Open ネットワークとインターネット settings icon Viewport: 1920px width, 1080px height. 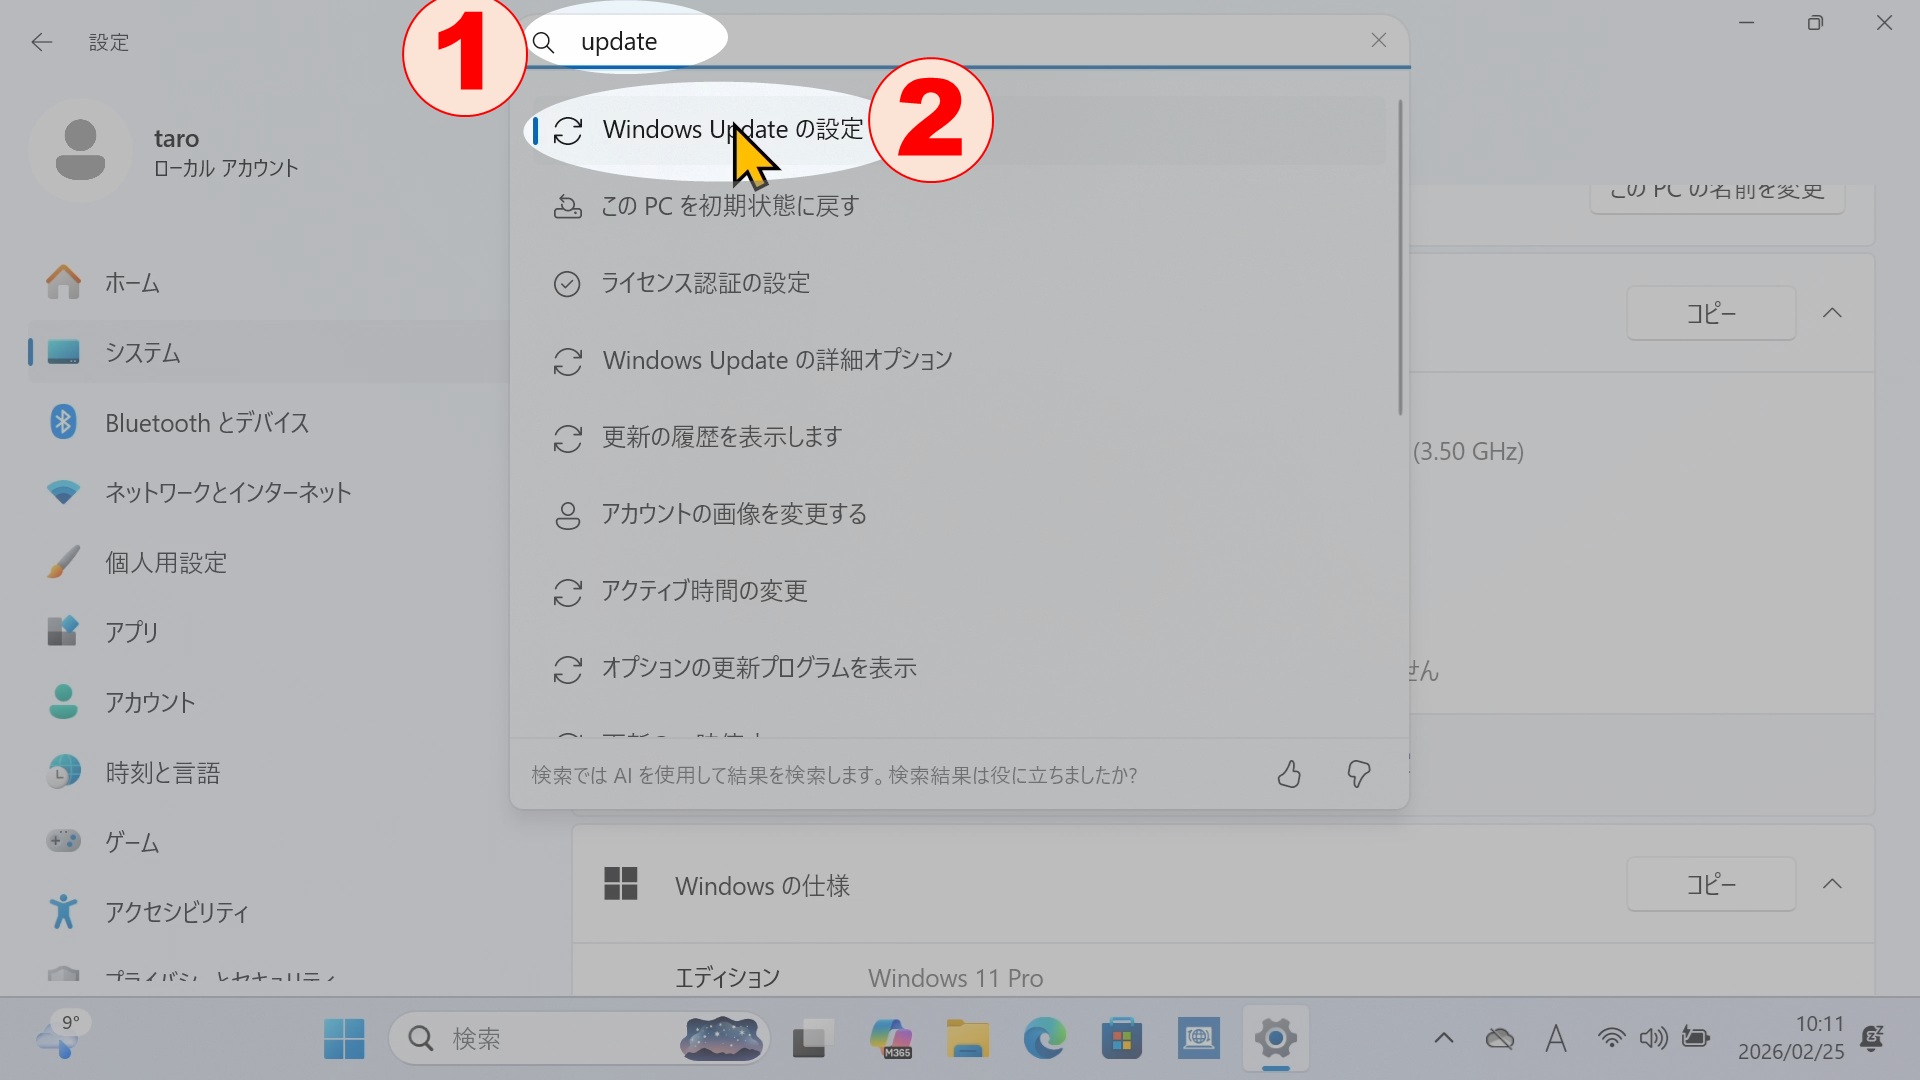(63, 491)
